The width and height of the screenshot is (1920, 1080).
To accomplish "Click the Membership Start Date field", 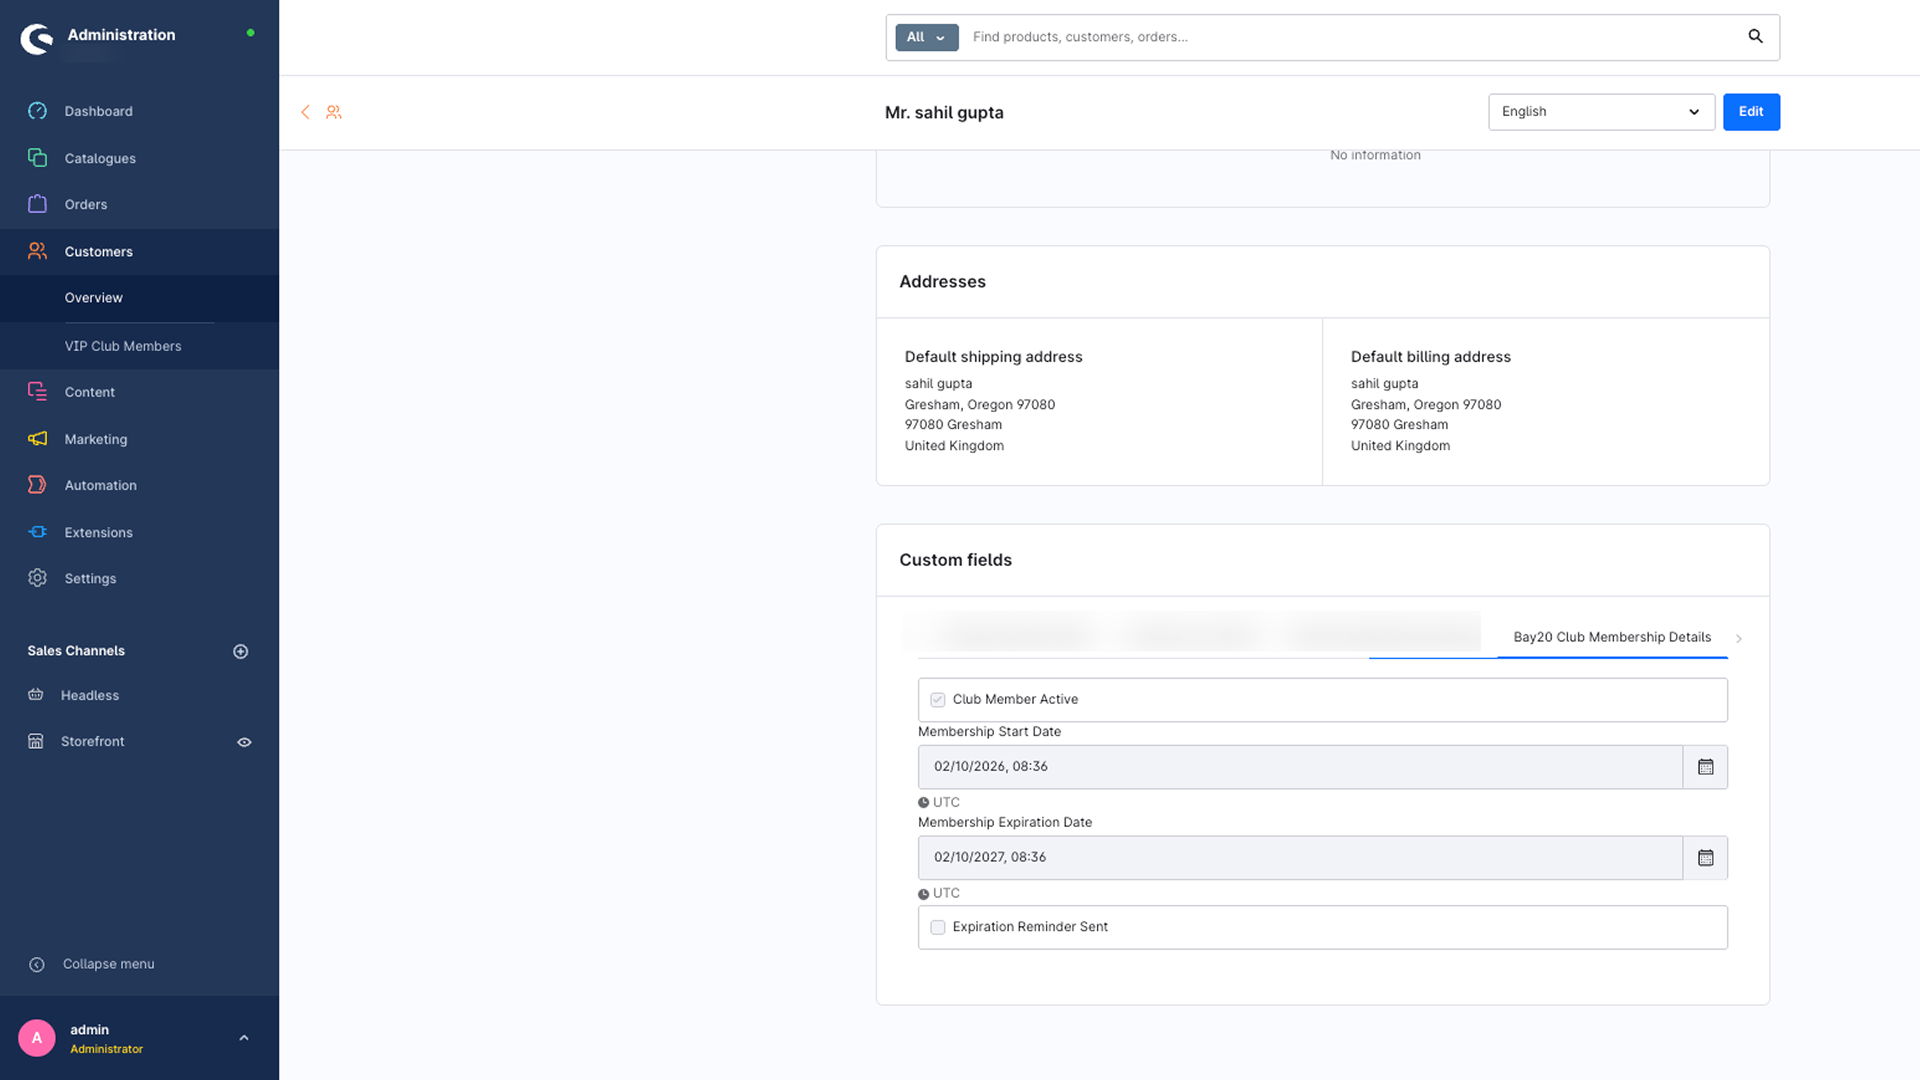I will tap(1300, 767).
